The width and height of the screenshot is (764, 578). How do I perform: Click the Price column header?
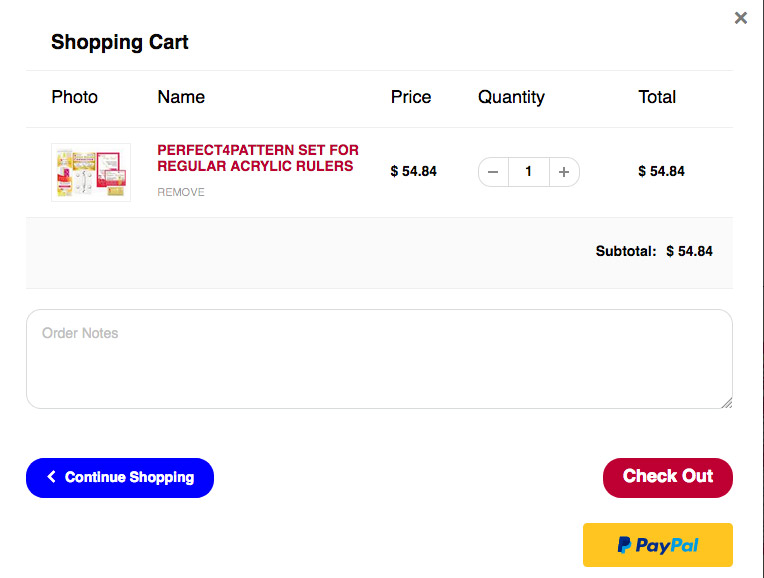411,97
